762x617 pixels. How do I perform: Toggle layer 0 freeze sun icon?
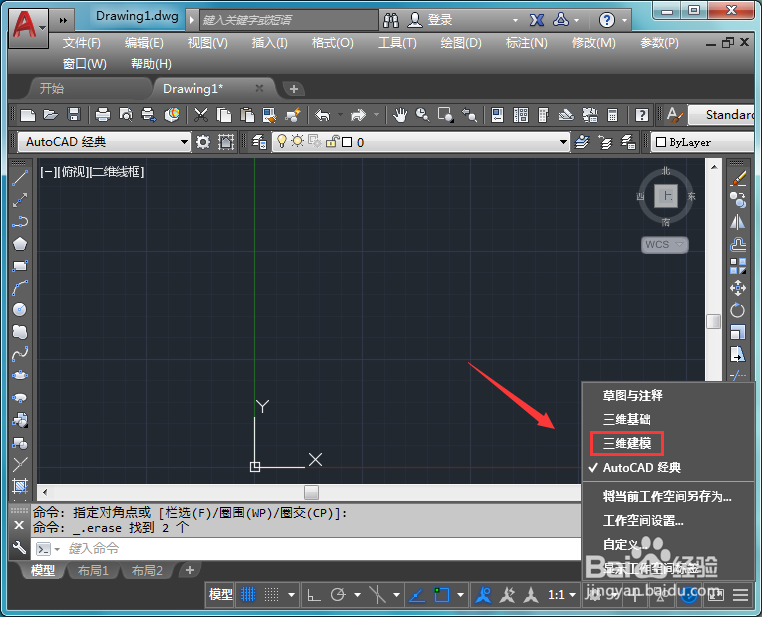pyautogui.click(x=297, y=141)
